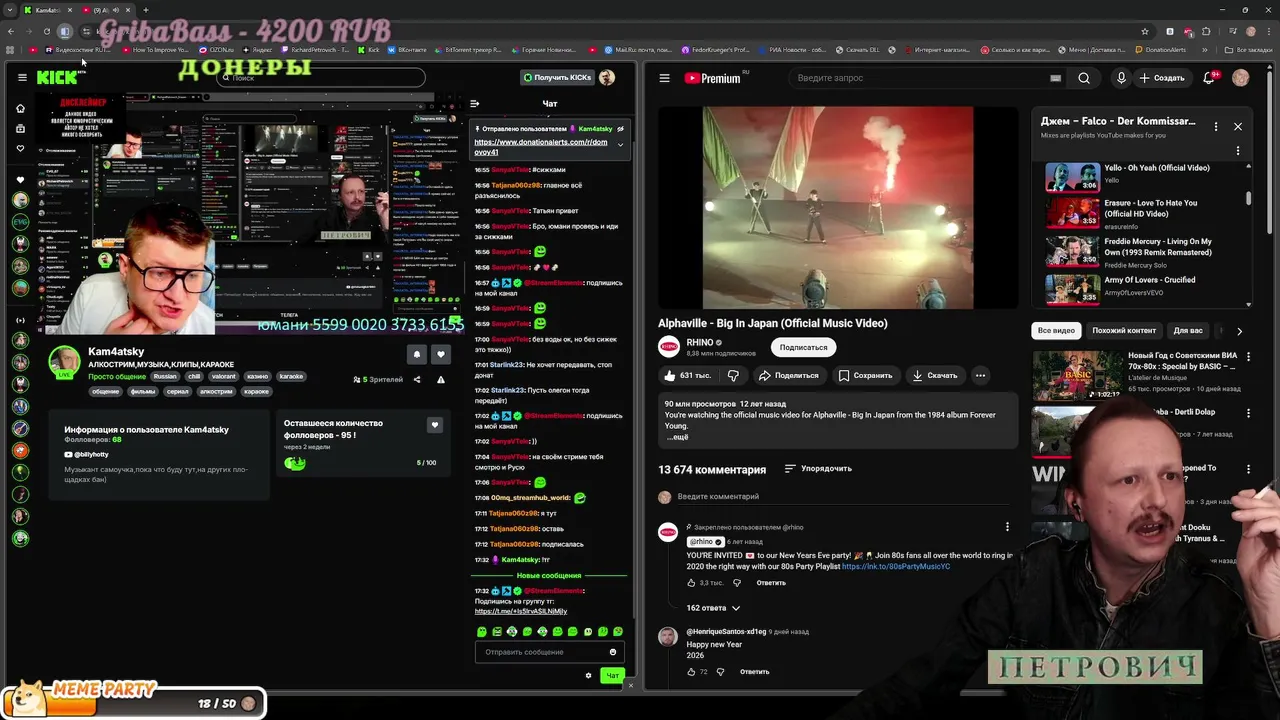Expand 162 ответа replies
Image resolution: width=1280 pixels, height=720 pixels.
pos(713,607)
